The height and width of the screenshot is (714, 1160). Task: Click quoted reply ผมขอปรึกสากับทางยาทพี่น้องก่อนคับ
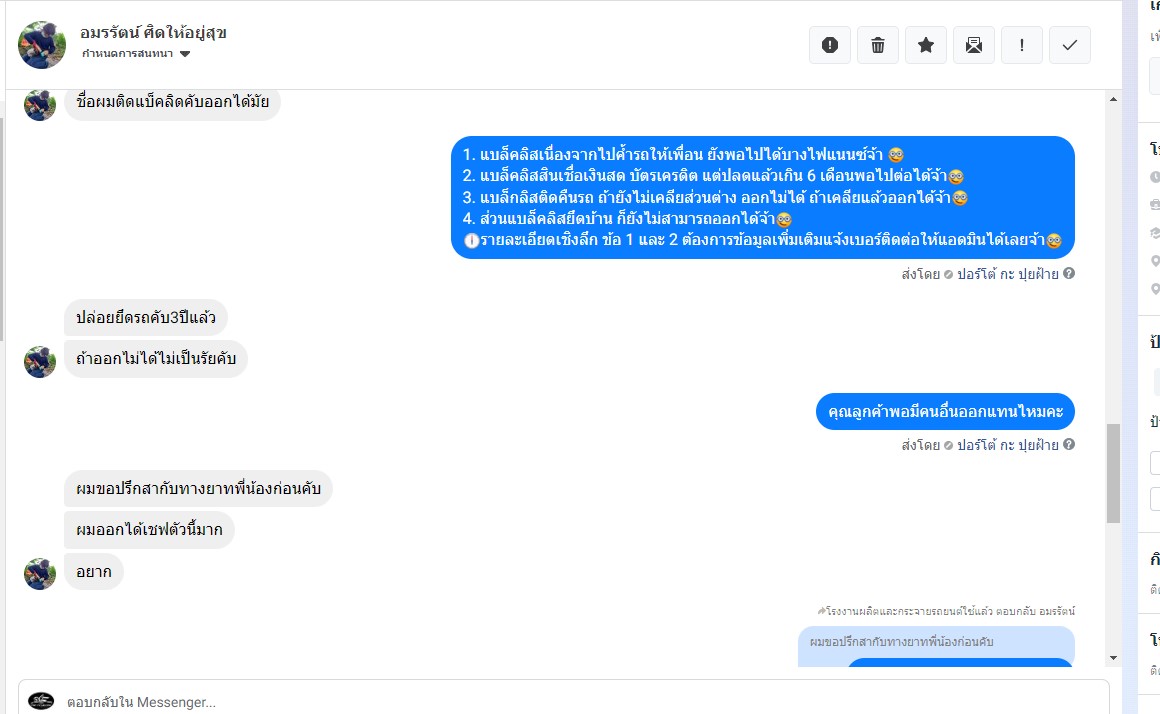coord(901,641)
